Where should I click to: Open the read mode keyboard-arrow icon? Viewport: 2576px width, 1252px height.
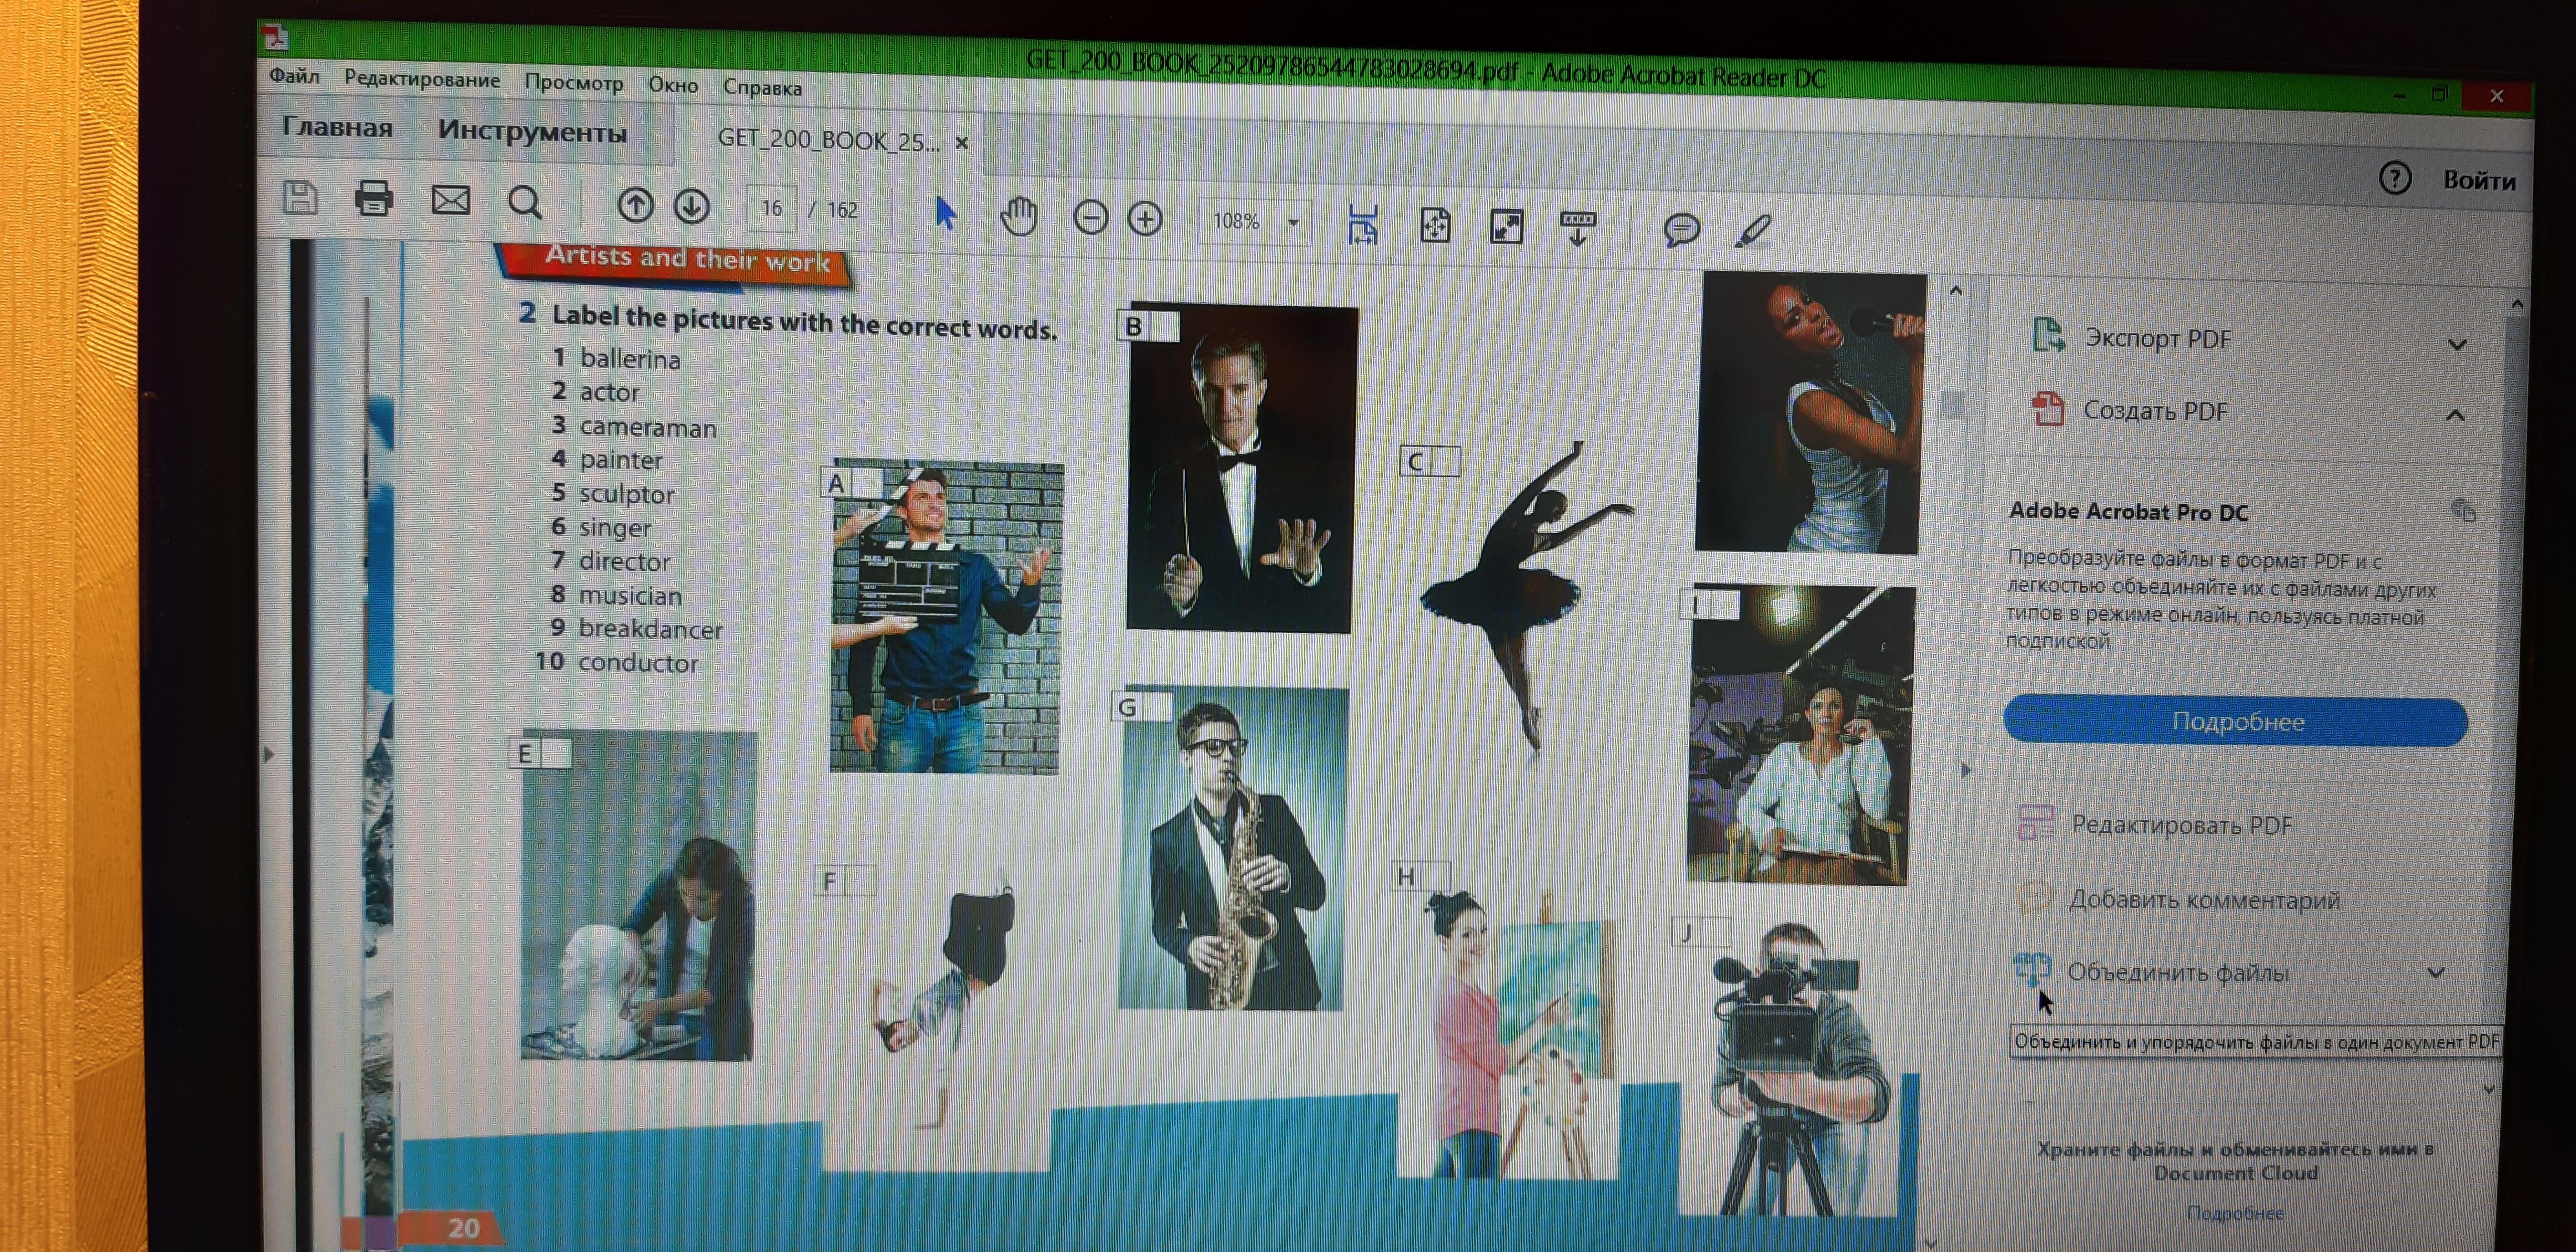(x=1578, y=229)
